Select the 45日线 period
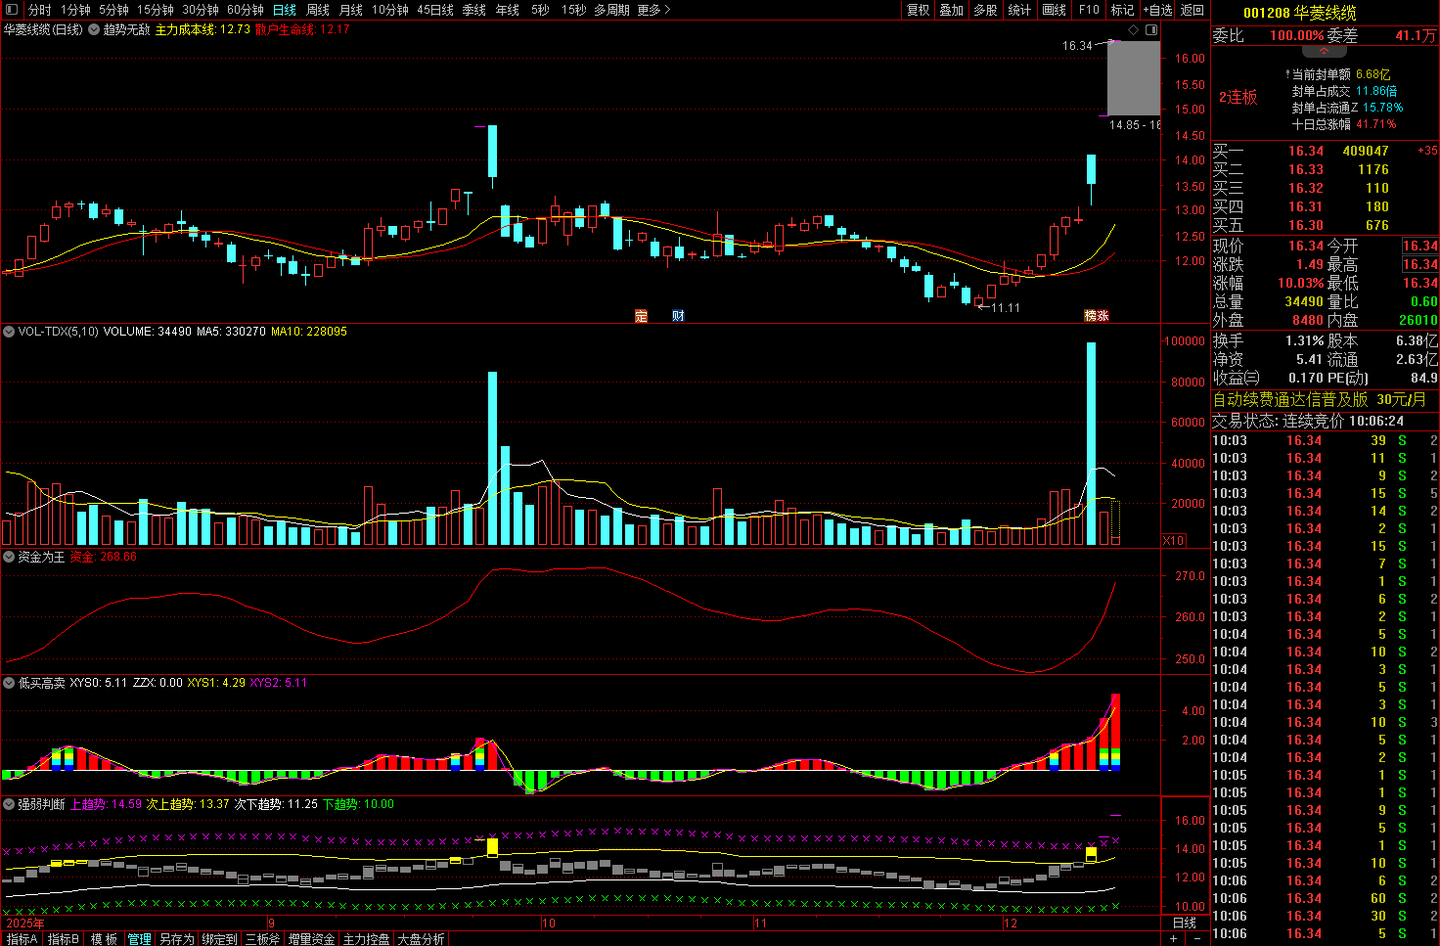The height and width of the screenshot is (946, 1440). (x=435, y=10)
